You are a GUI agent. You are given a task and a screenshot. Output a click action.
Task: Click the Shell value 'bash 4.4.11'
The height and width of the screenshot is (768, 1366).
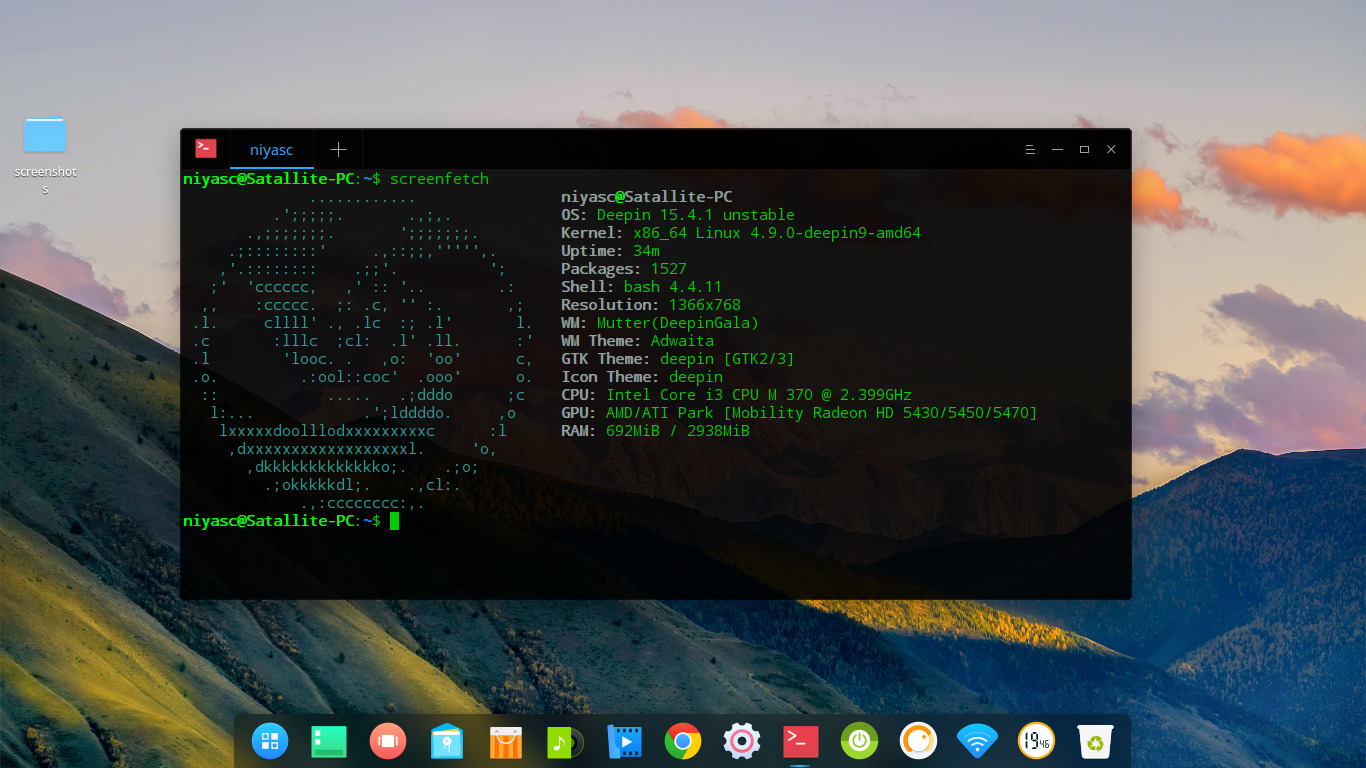pos(673,287)
